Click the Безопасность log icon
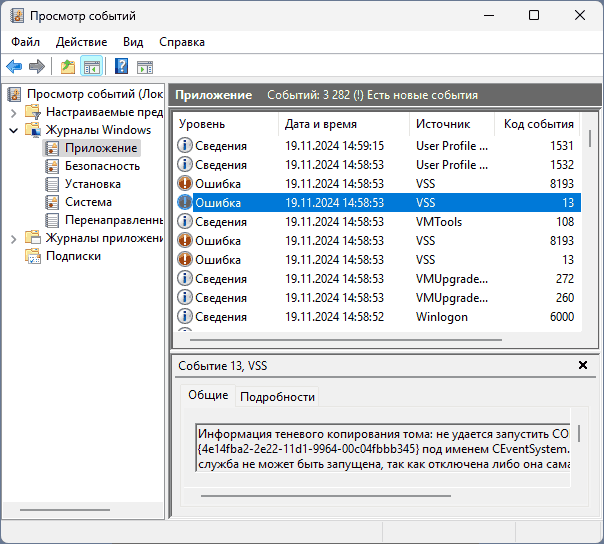604x544 pixels. click(x=52, y=166)
